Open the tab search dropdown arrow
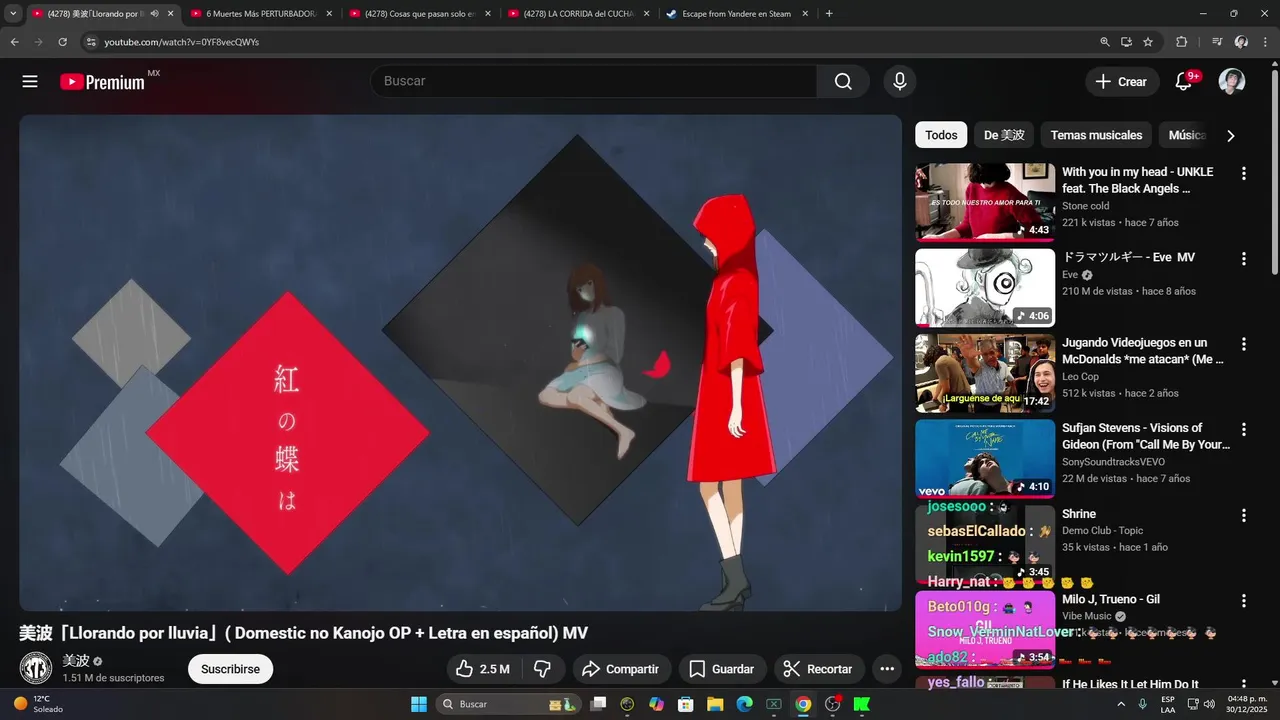 [x=13, y=14]
